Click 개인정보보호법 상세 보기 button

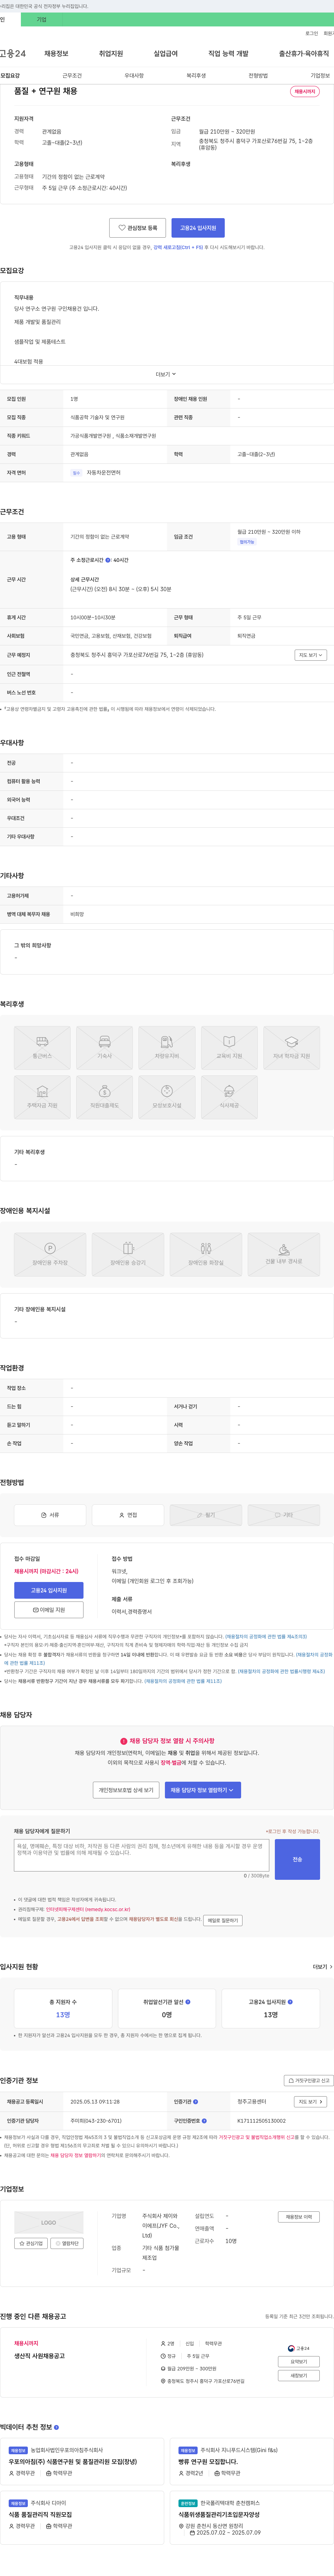[x=126, y=1790]
